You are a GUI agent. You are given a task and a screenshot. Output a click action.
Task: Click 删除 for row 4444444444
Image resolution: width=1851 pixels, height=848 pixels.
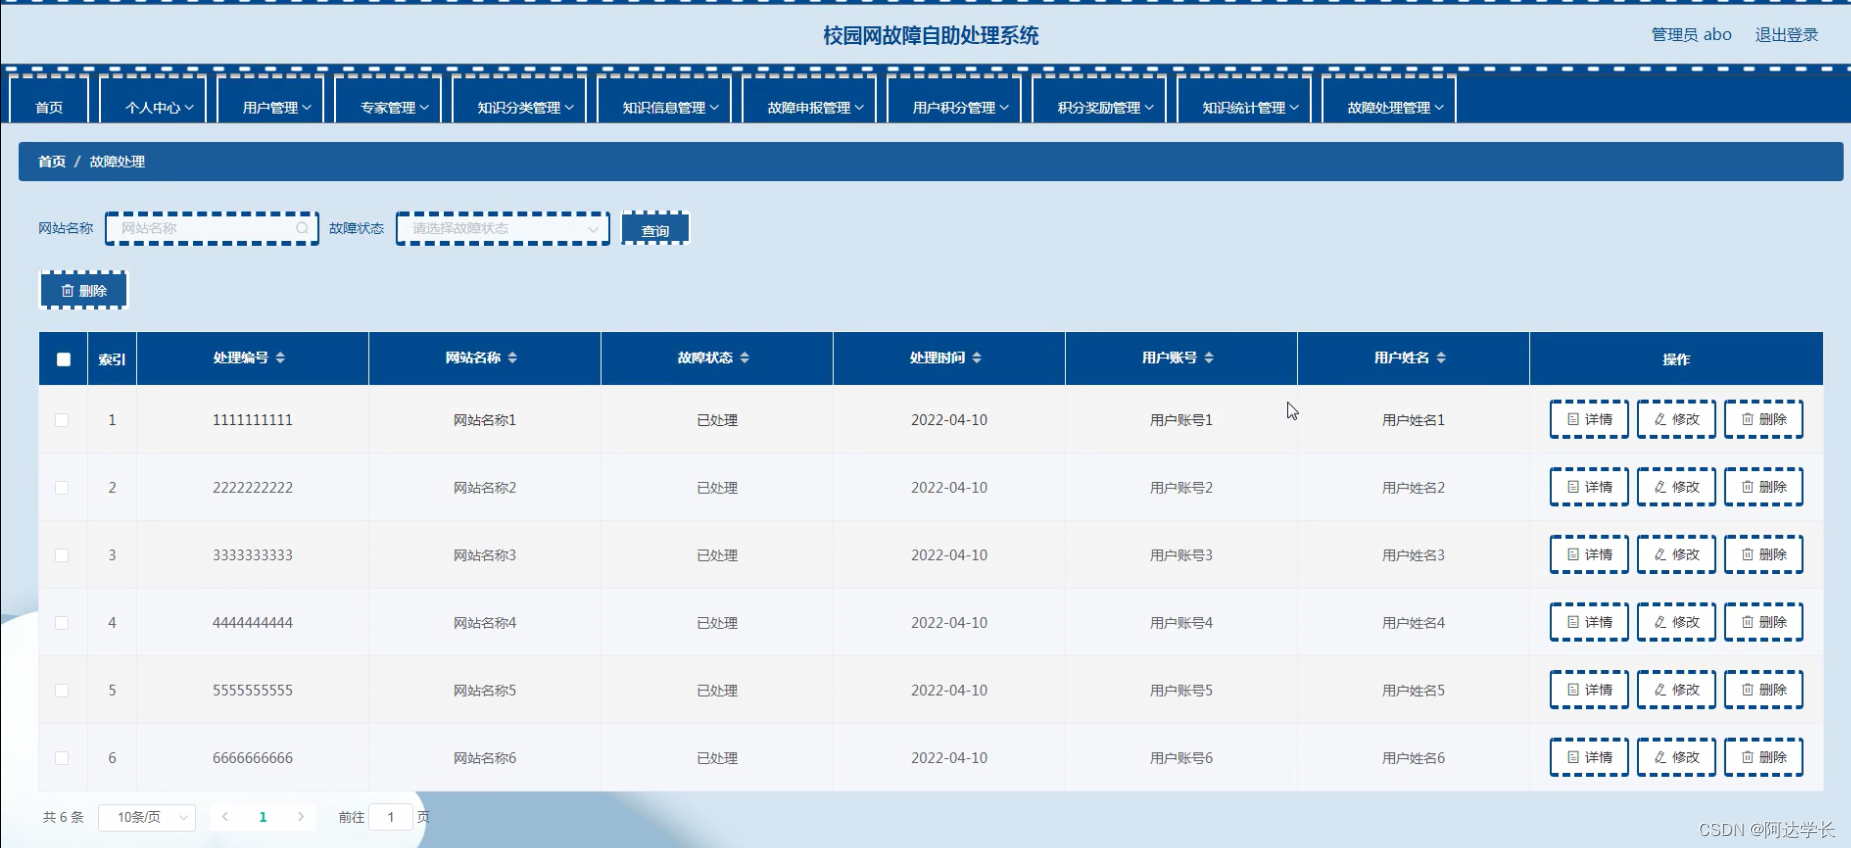(x=1764, y=622)
